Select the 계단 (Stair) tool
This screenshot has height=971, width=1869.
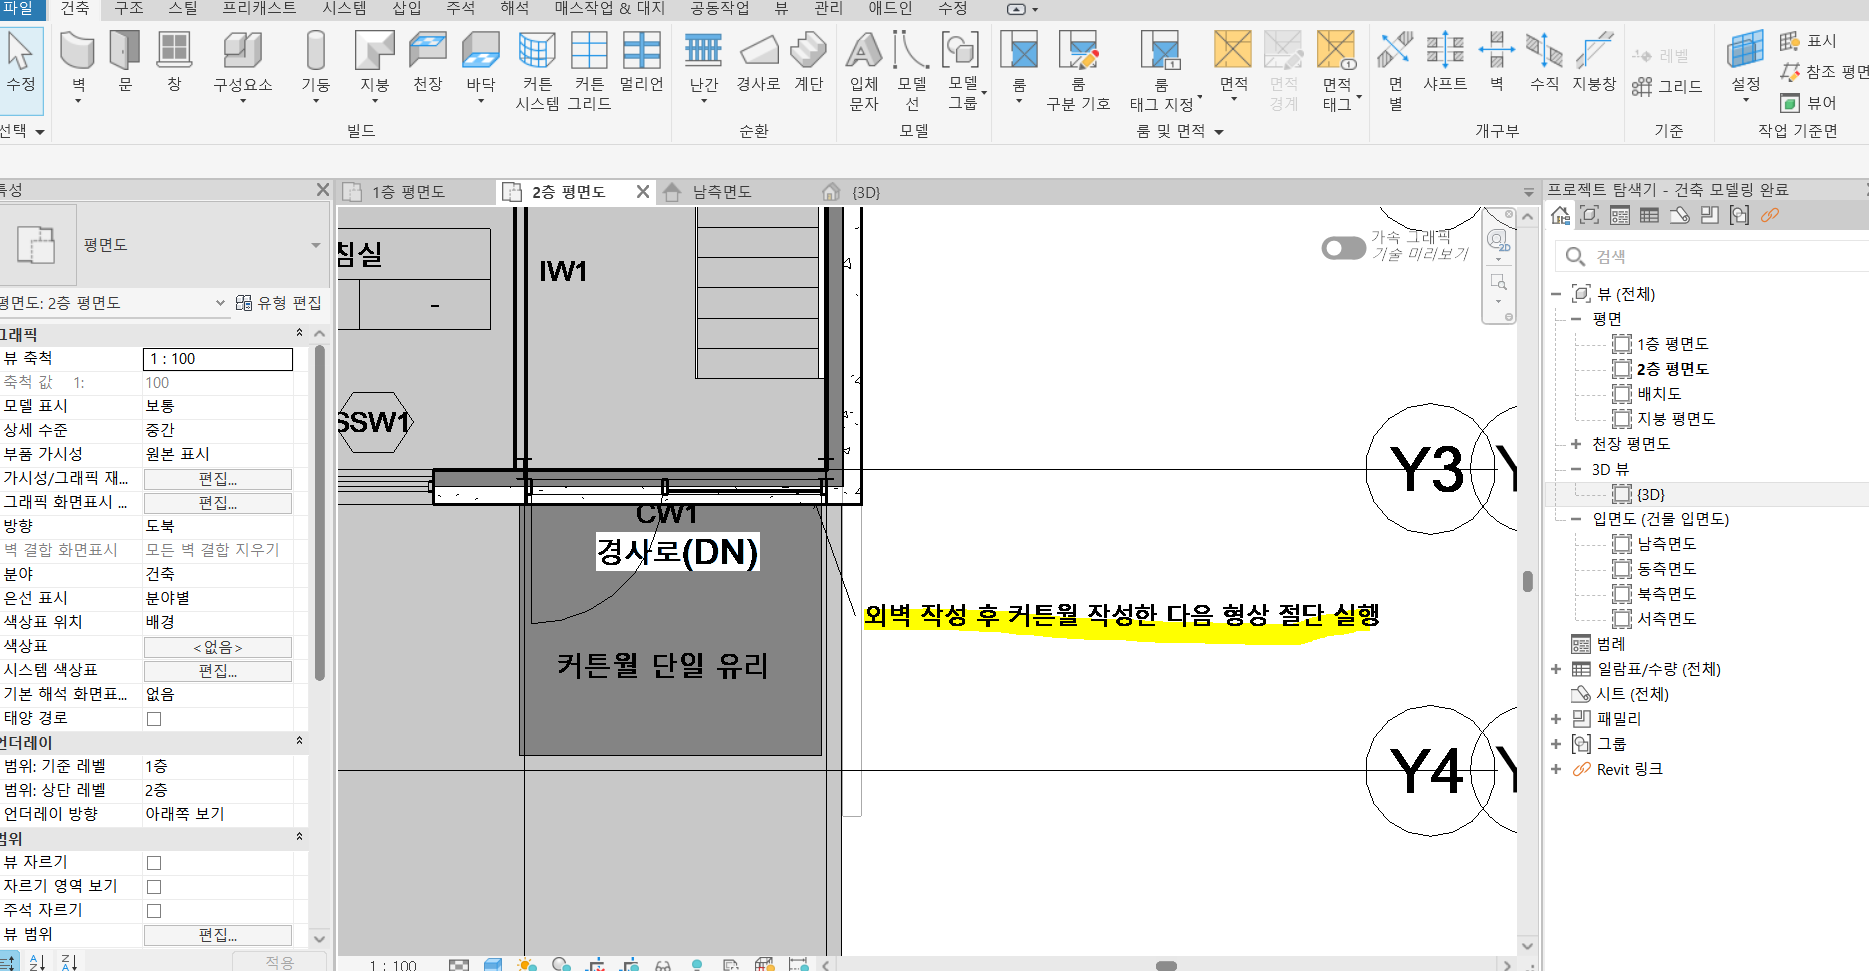tap(808, 60)
